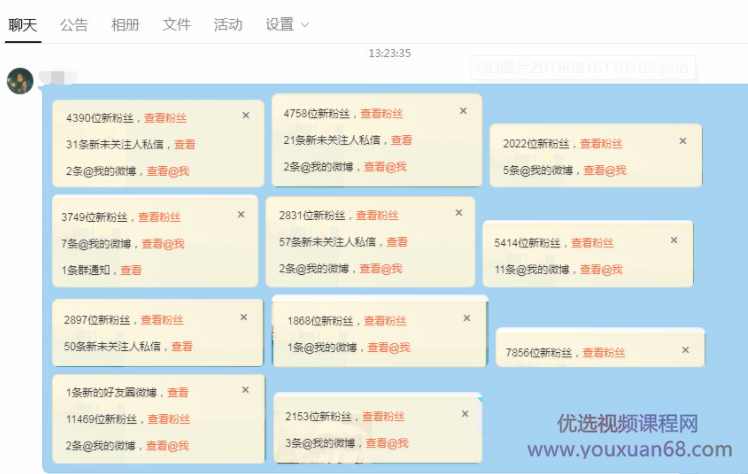The width and height of the screenshot is (748, 474).
Task: Click the 13:23:35 timestamp
Action: tap(390, 53)
